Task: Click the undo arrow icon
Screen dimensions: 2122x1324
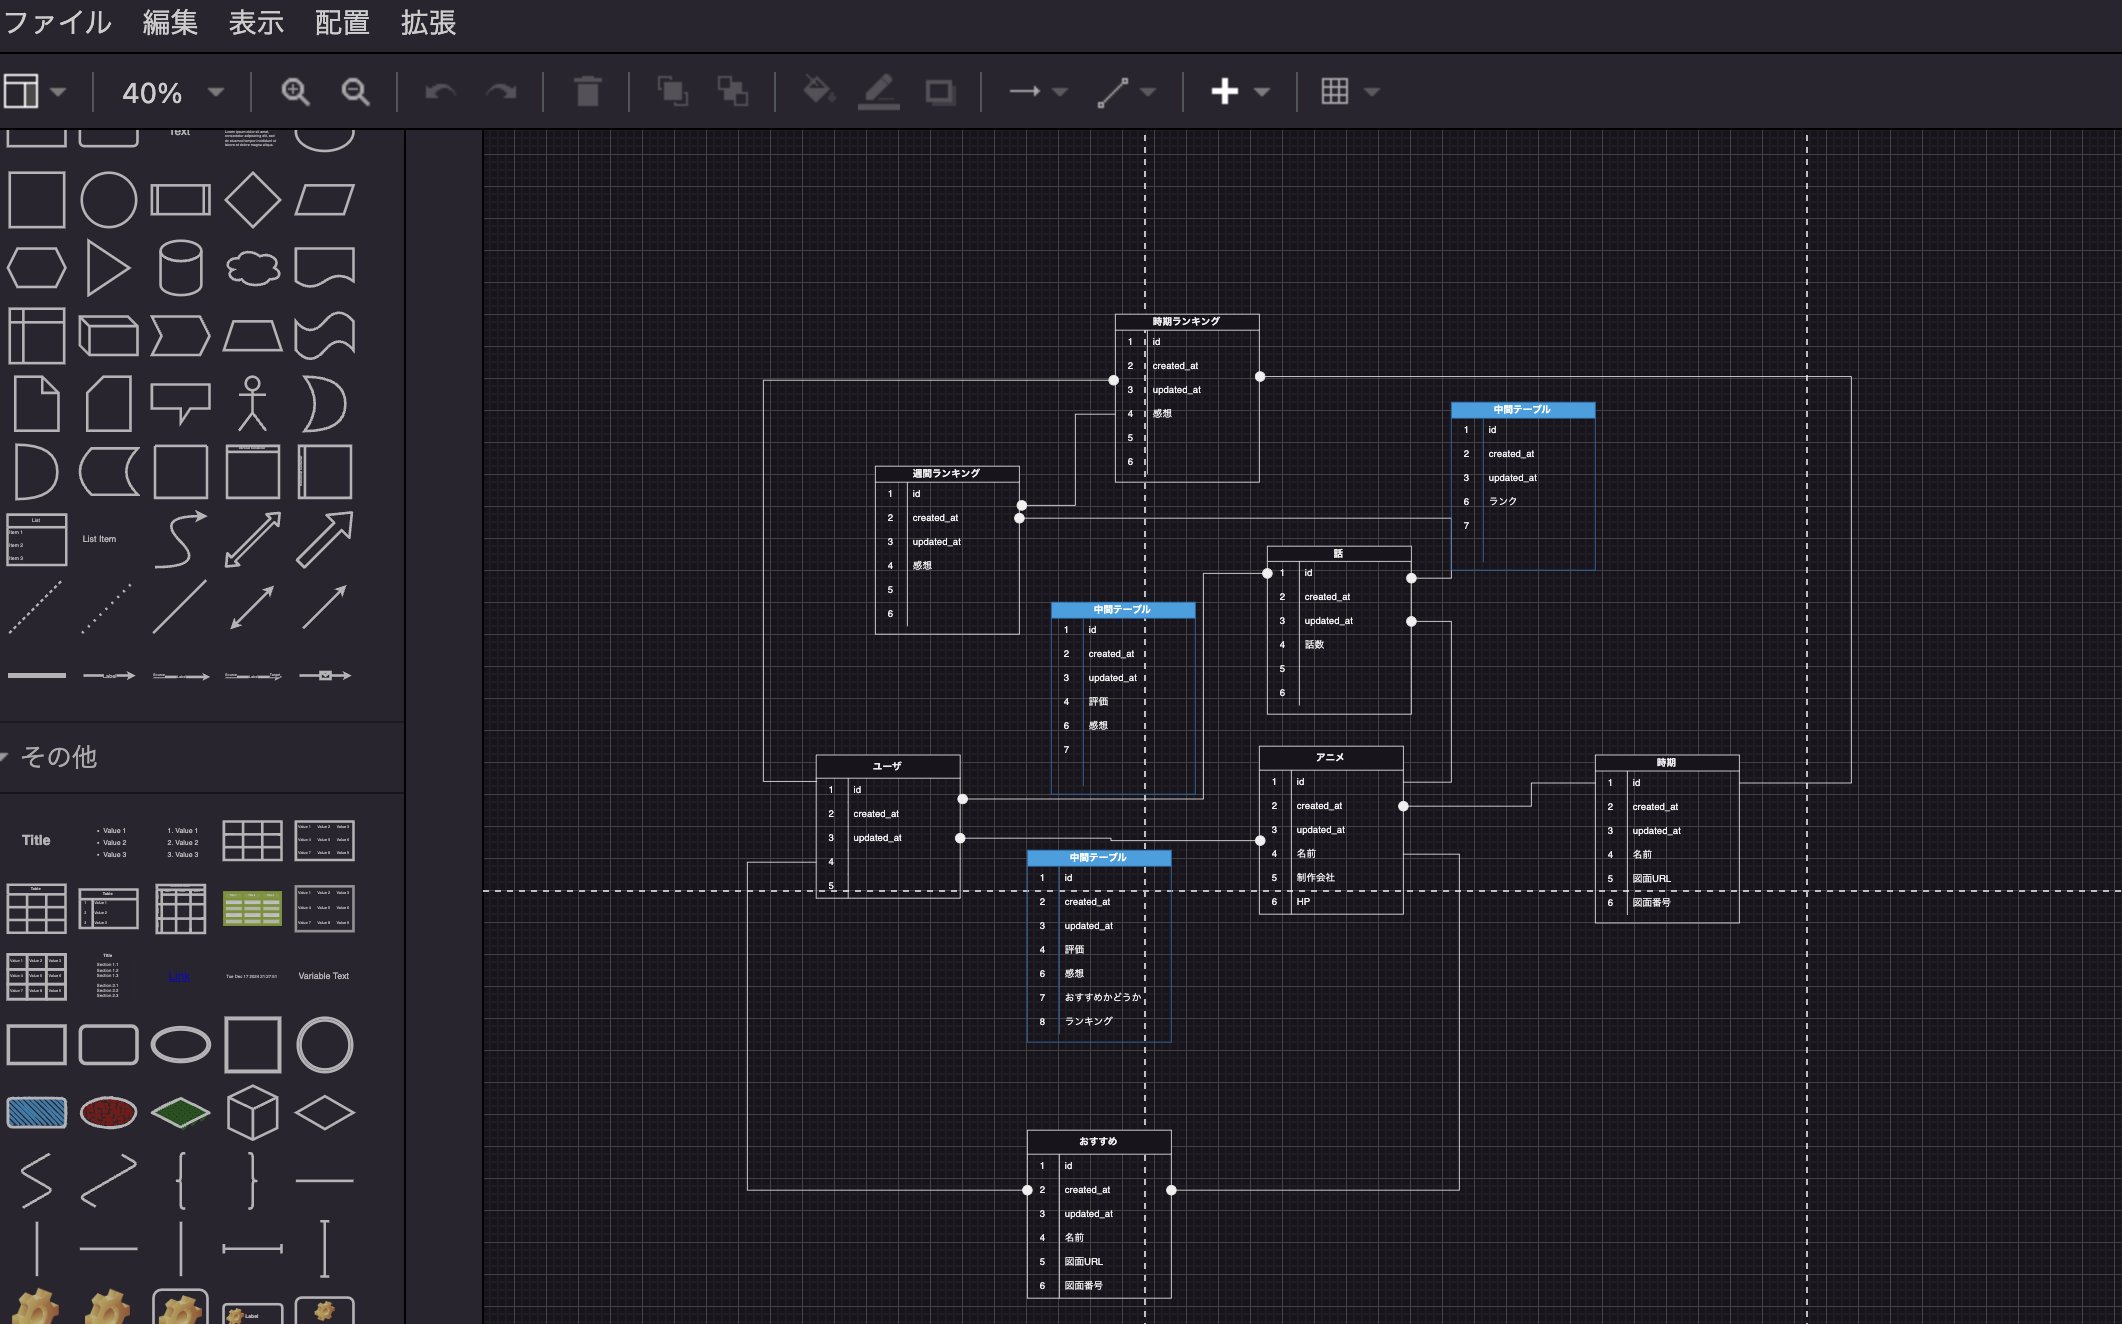Action: tap(440, 92)
